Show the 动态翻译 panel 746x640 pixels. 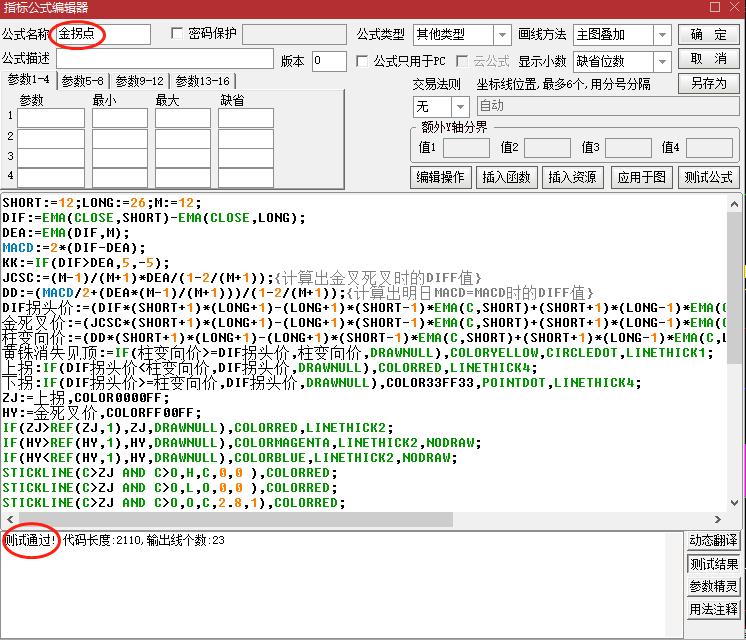[714, 541]
